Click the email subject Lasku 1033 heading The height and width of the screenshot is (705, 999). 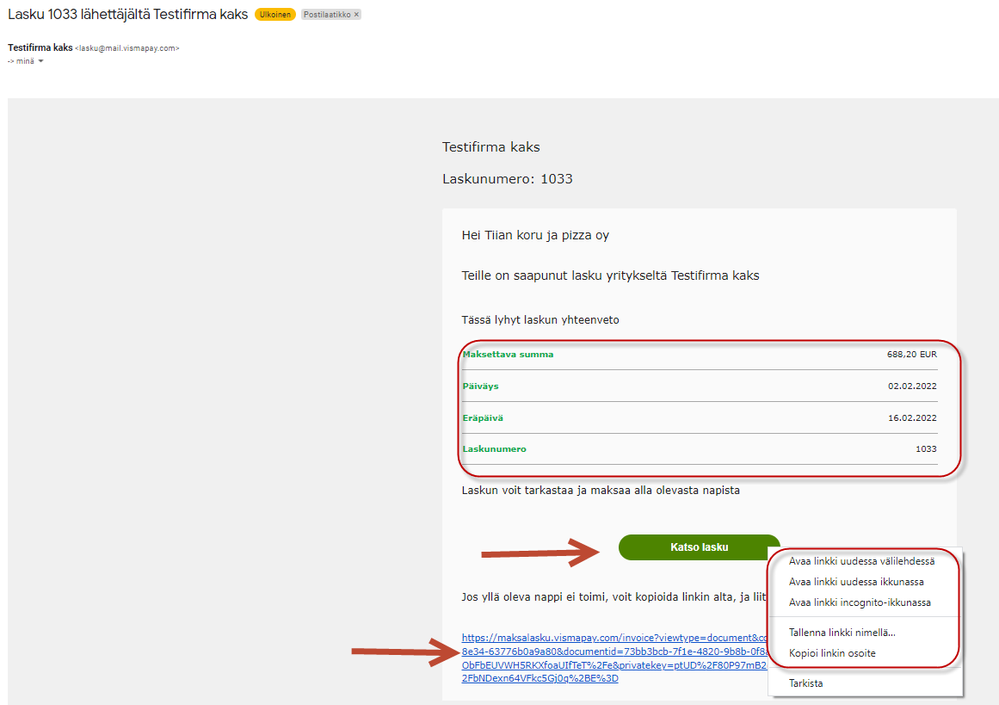pos(127,14)
